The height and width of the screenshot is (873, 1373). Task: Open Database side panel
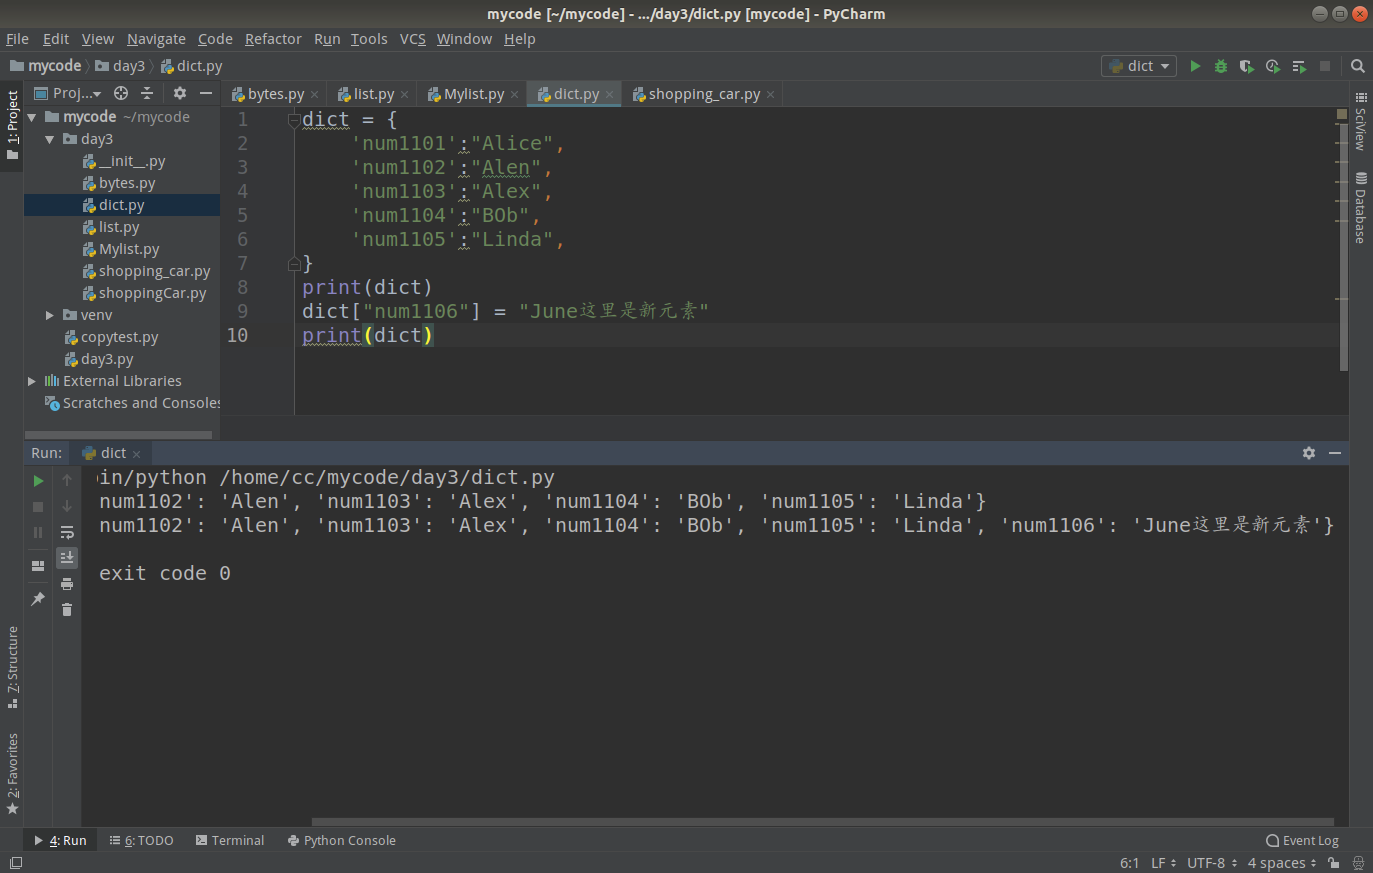pos(1360,207)
